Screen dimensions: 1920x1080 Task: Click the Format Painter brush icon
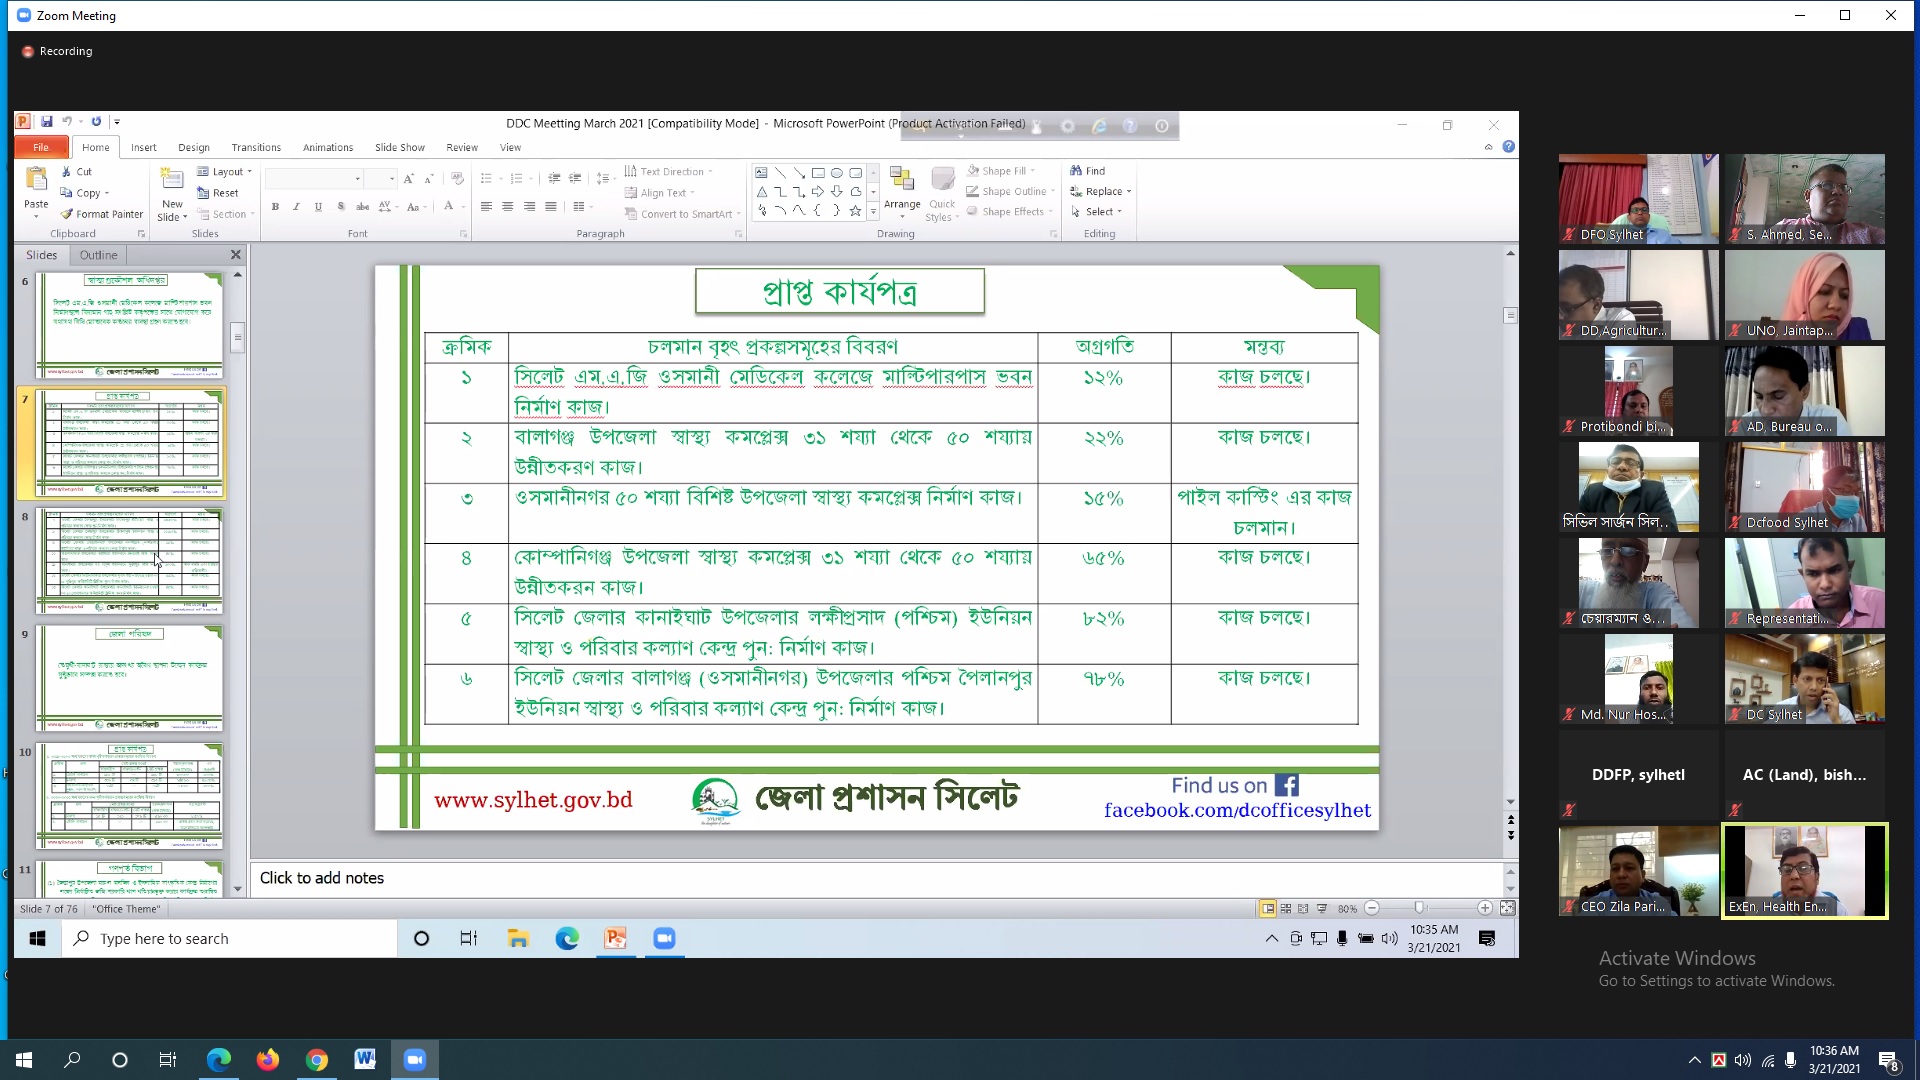[67, 214]
